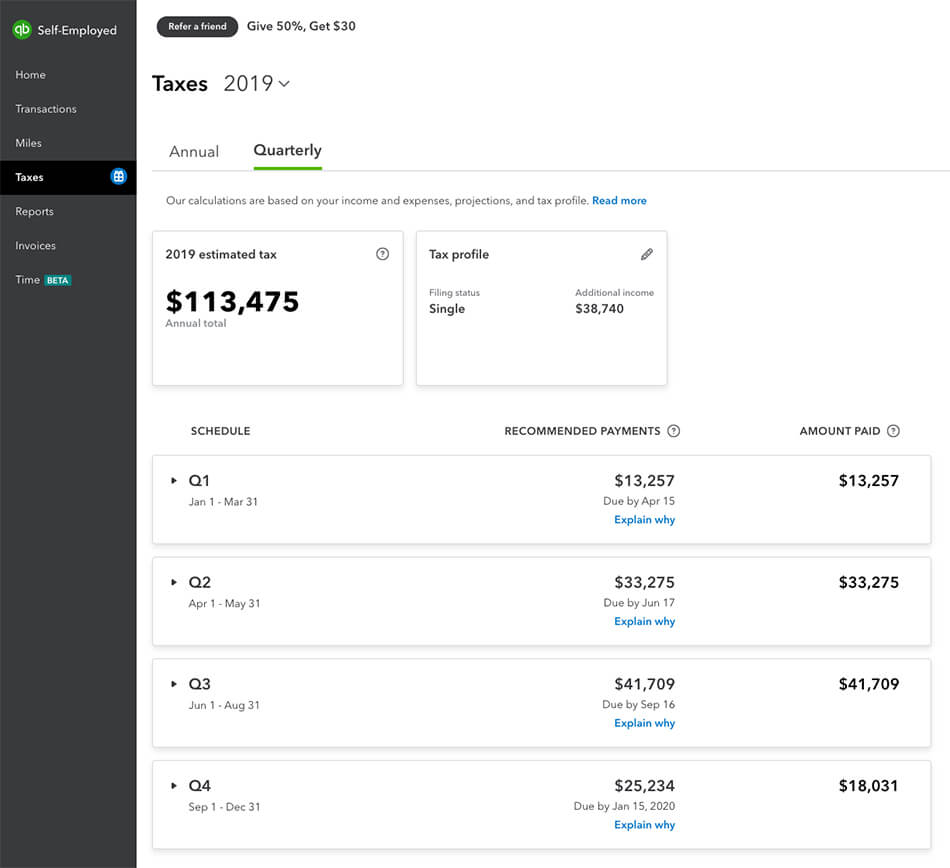Click the Refer a friend button
This screenshot has width=950, height=868.
point(198,27)
